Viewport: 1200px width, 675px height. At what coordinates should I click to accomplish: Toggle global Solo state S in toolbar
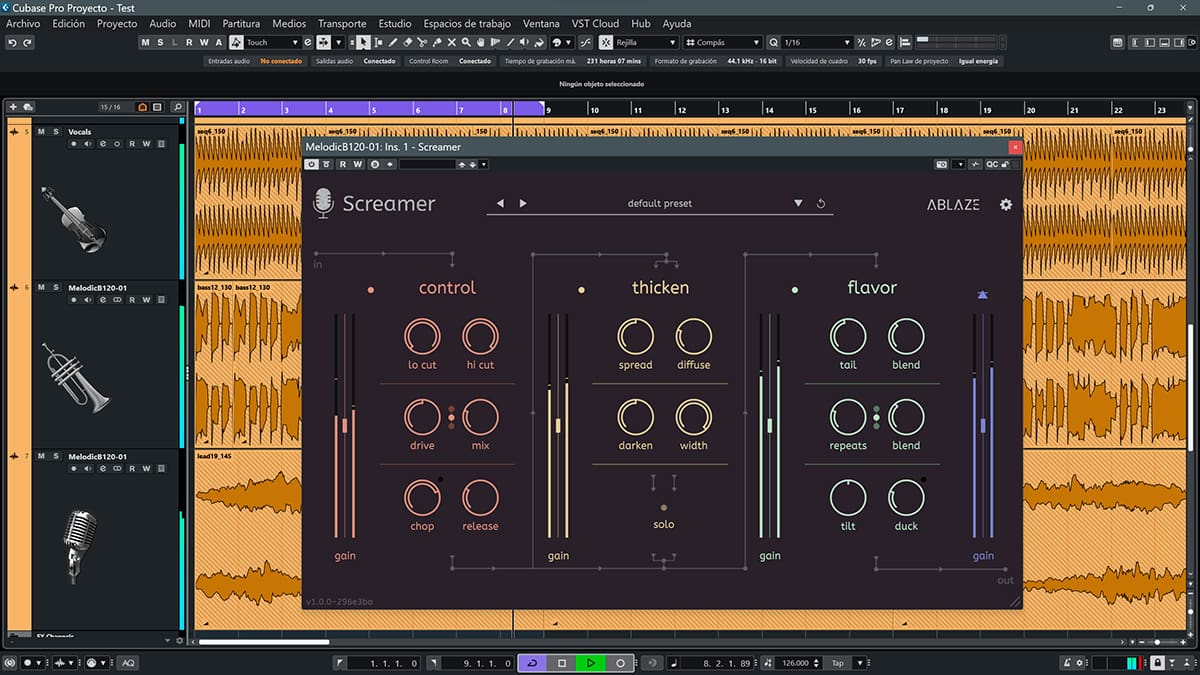click(160, 43)
